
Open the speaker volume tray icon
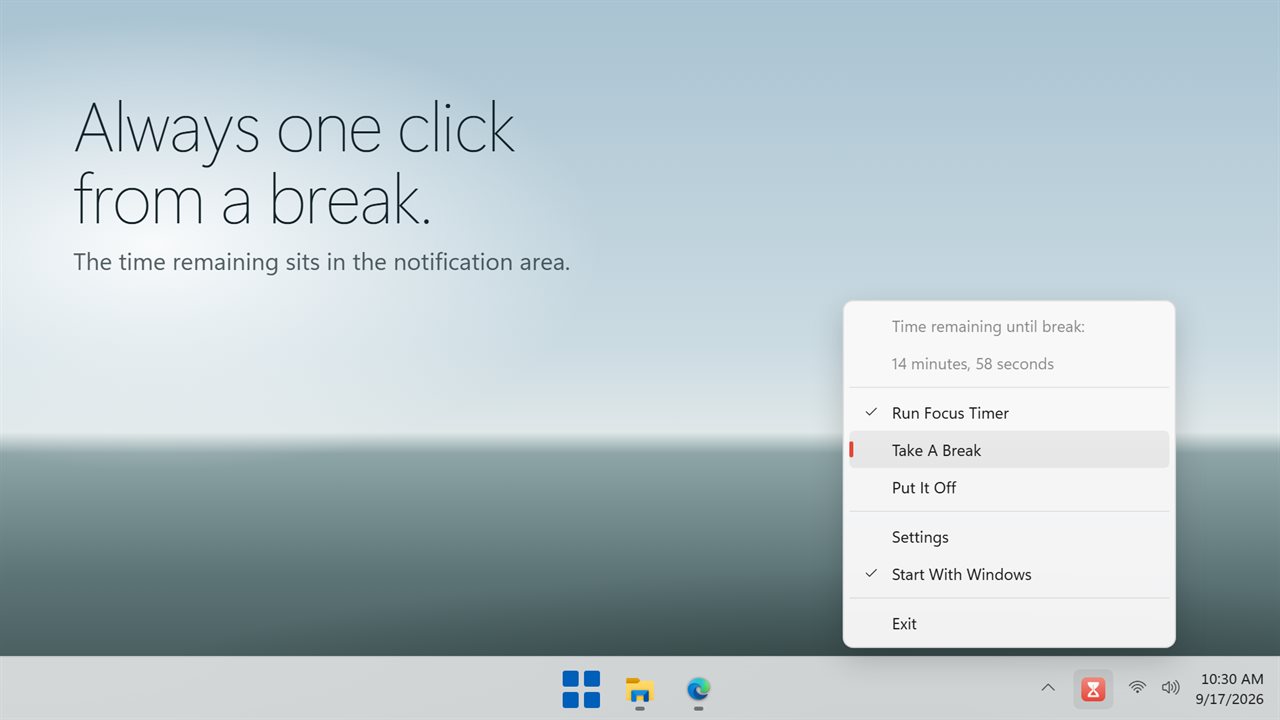tap(1170, 688)
